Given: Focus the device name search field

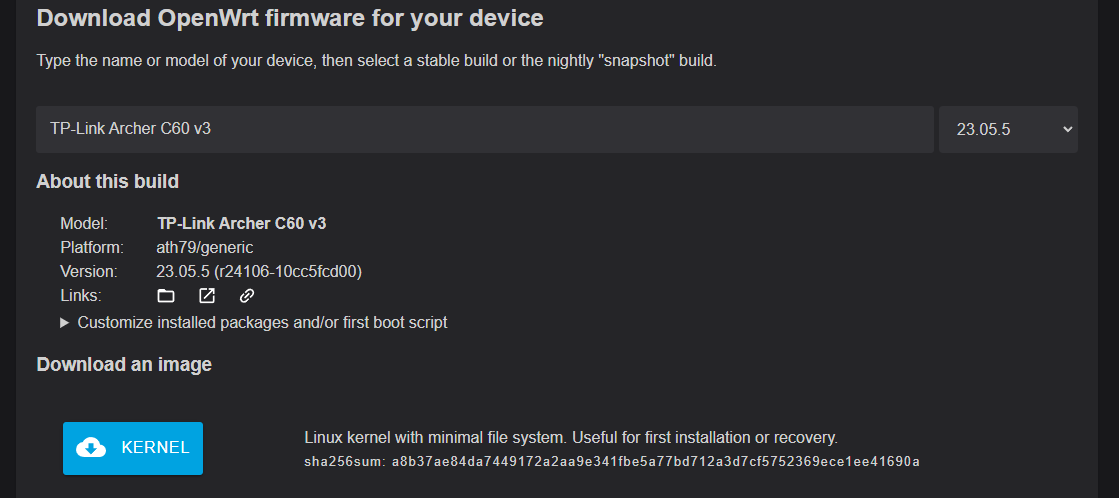Looking at the screenshot, I should click(x=485, y=130).
